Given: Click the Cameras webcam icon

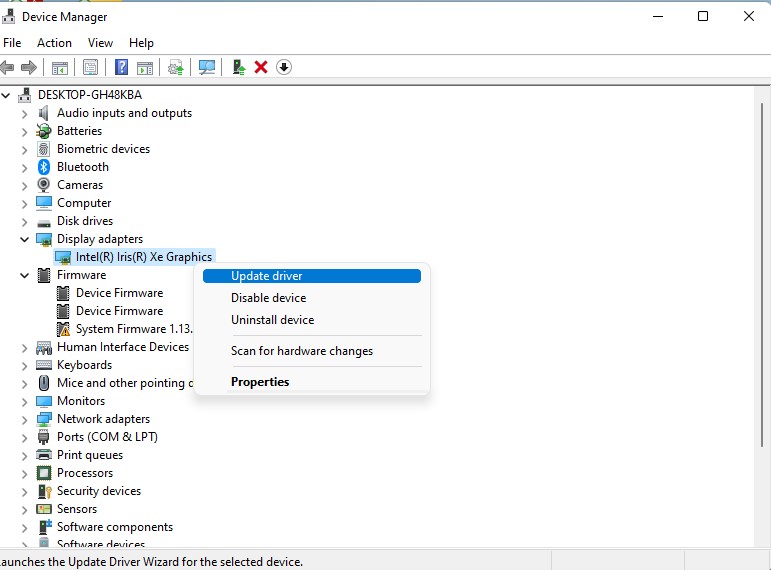Looking at the screenshot, I should 44,185.
